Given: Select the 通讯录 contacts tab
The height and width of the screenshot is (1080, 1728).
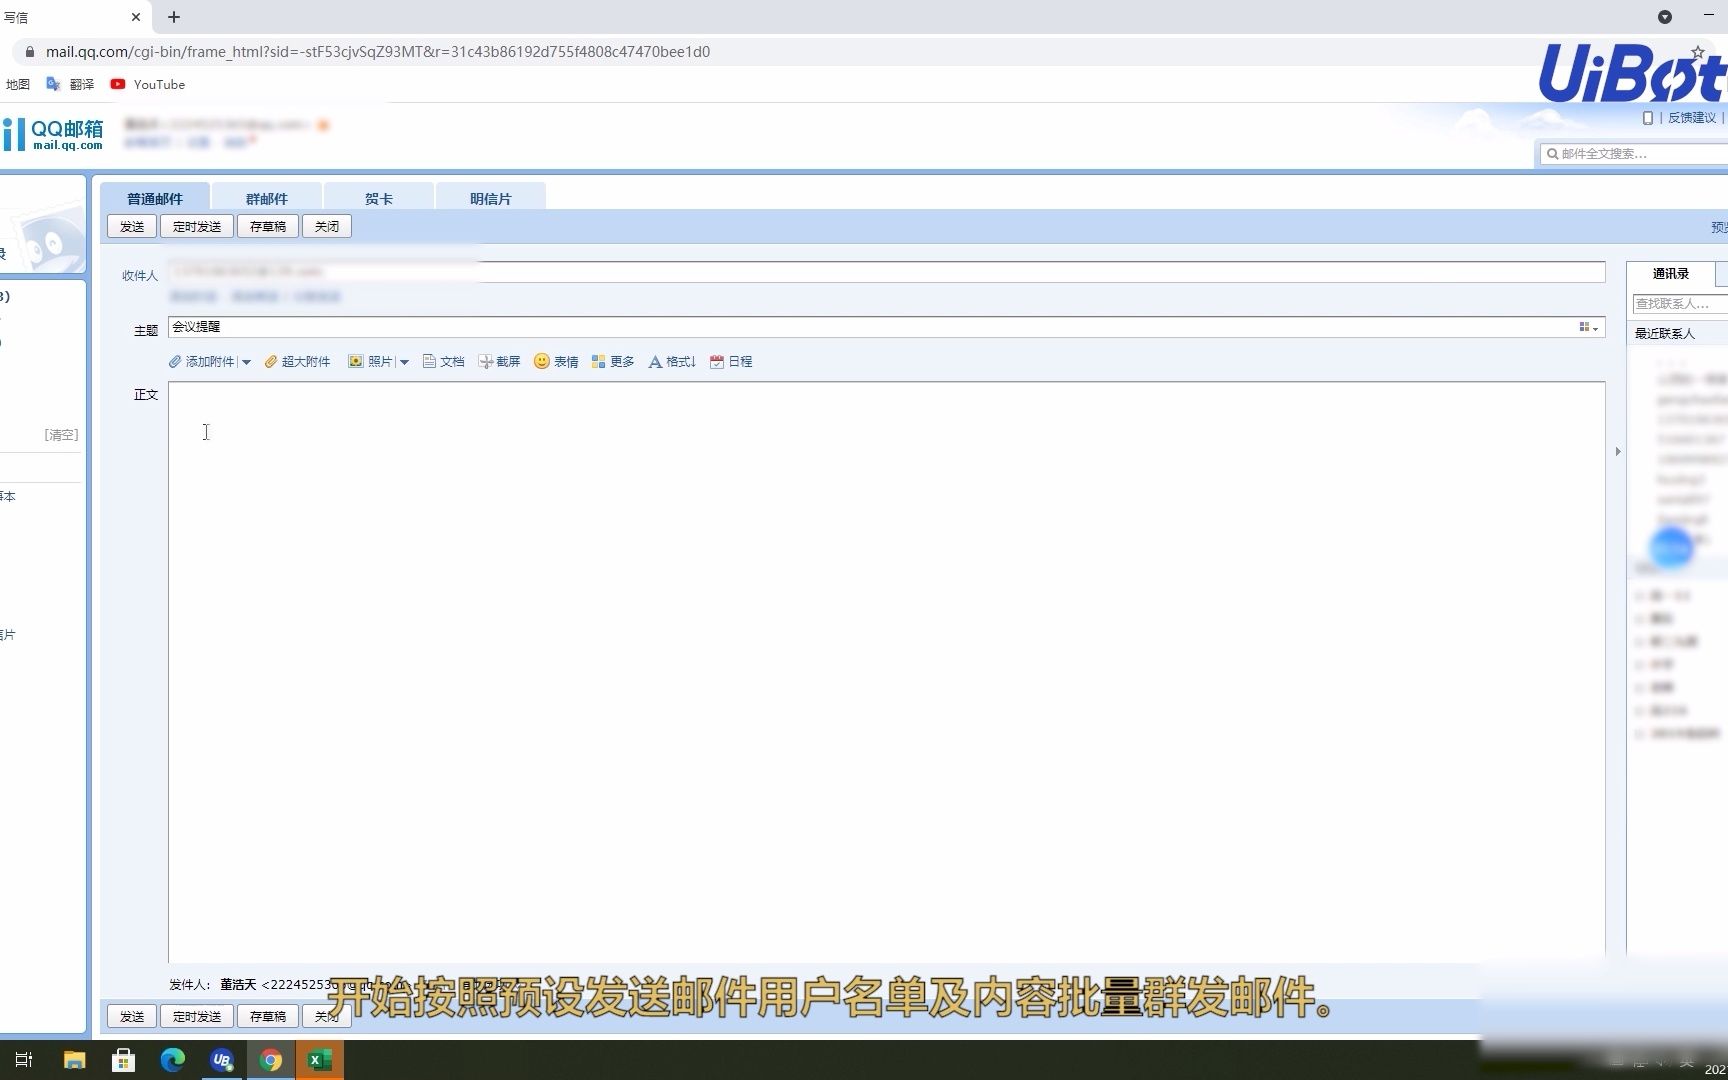Looking at the screenshot, I should (1670, 274).
